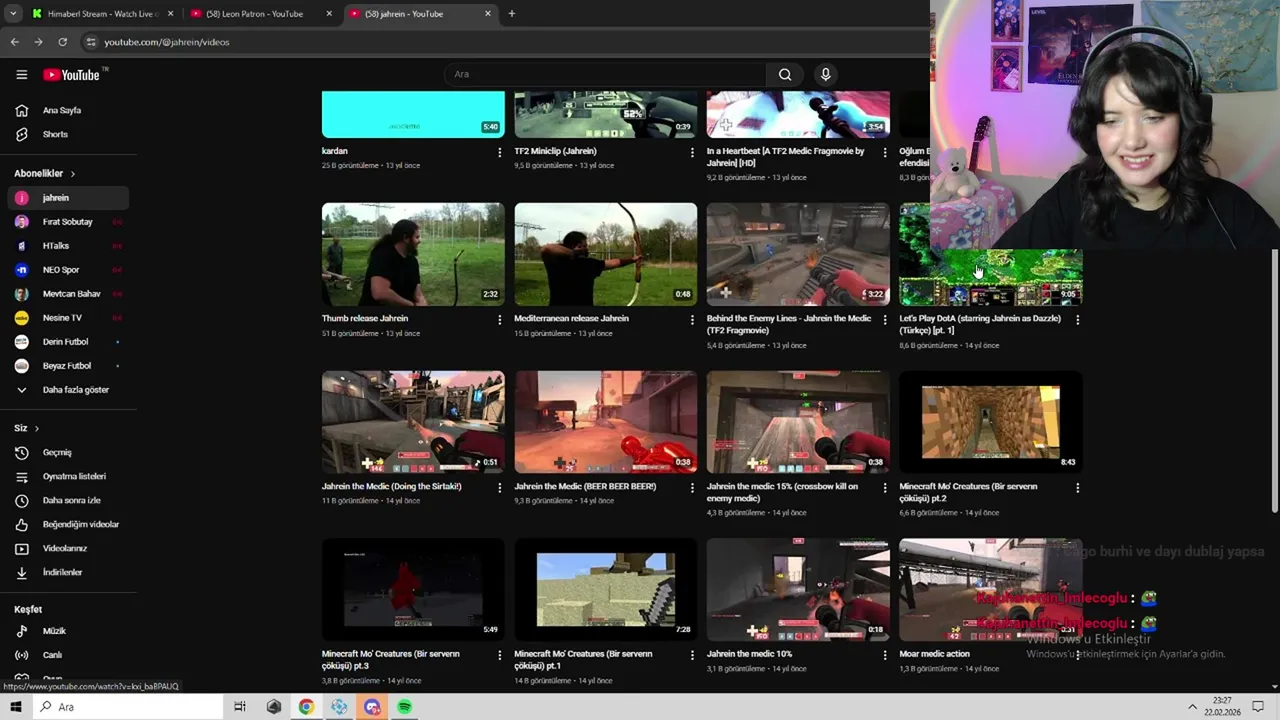This screenshot has height=720, width=1280.
Task: Open Videolarınız in sidebar
Action: click(68, 548)
